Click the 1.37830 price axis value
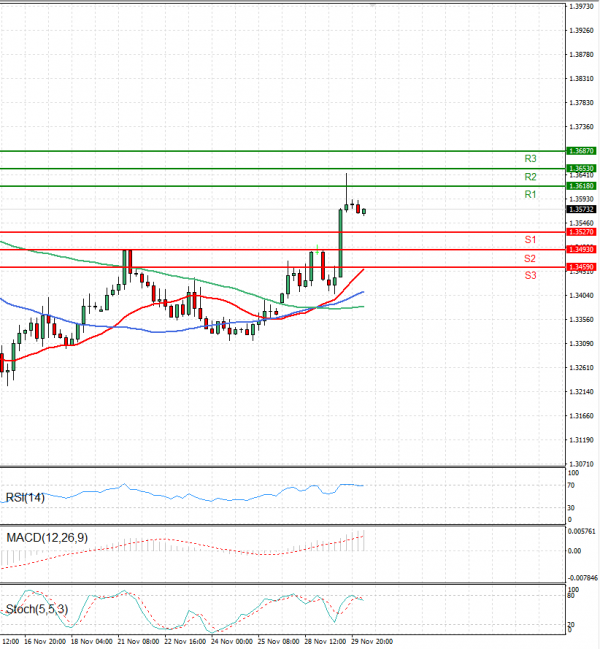This screenshot has width=600, height=649. pyautogui.click(x=581, y=103)
